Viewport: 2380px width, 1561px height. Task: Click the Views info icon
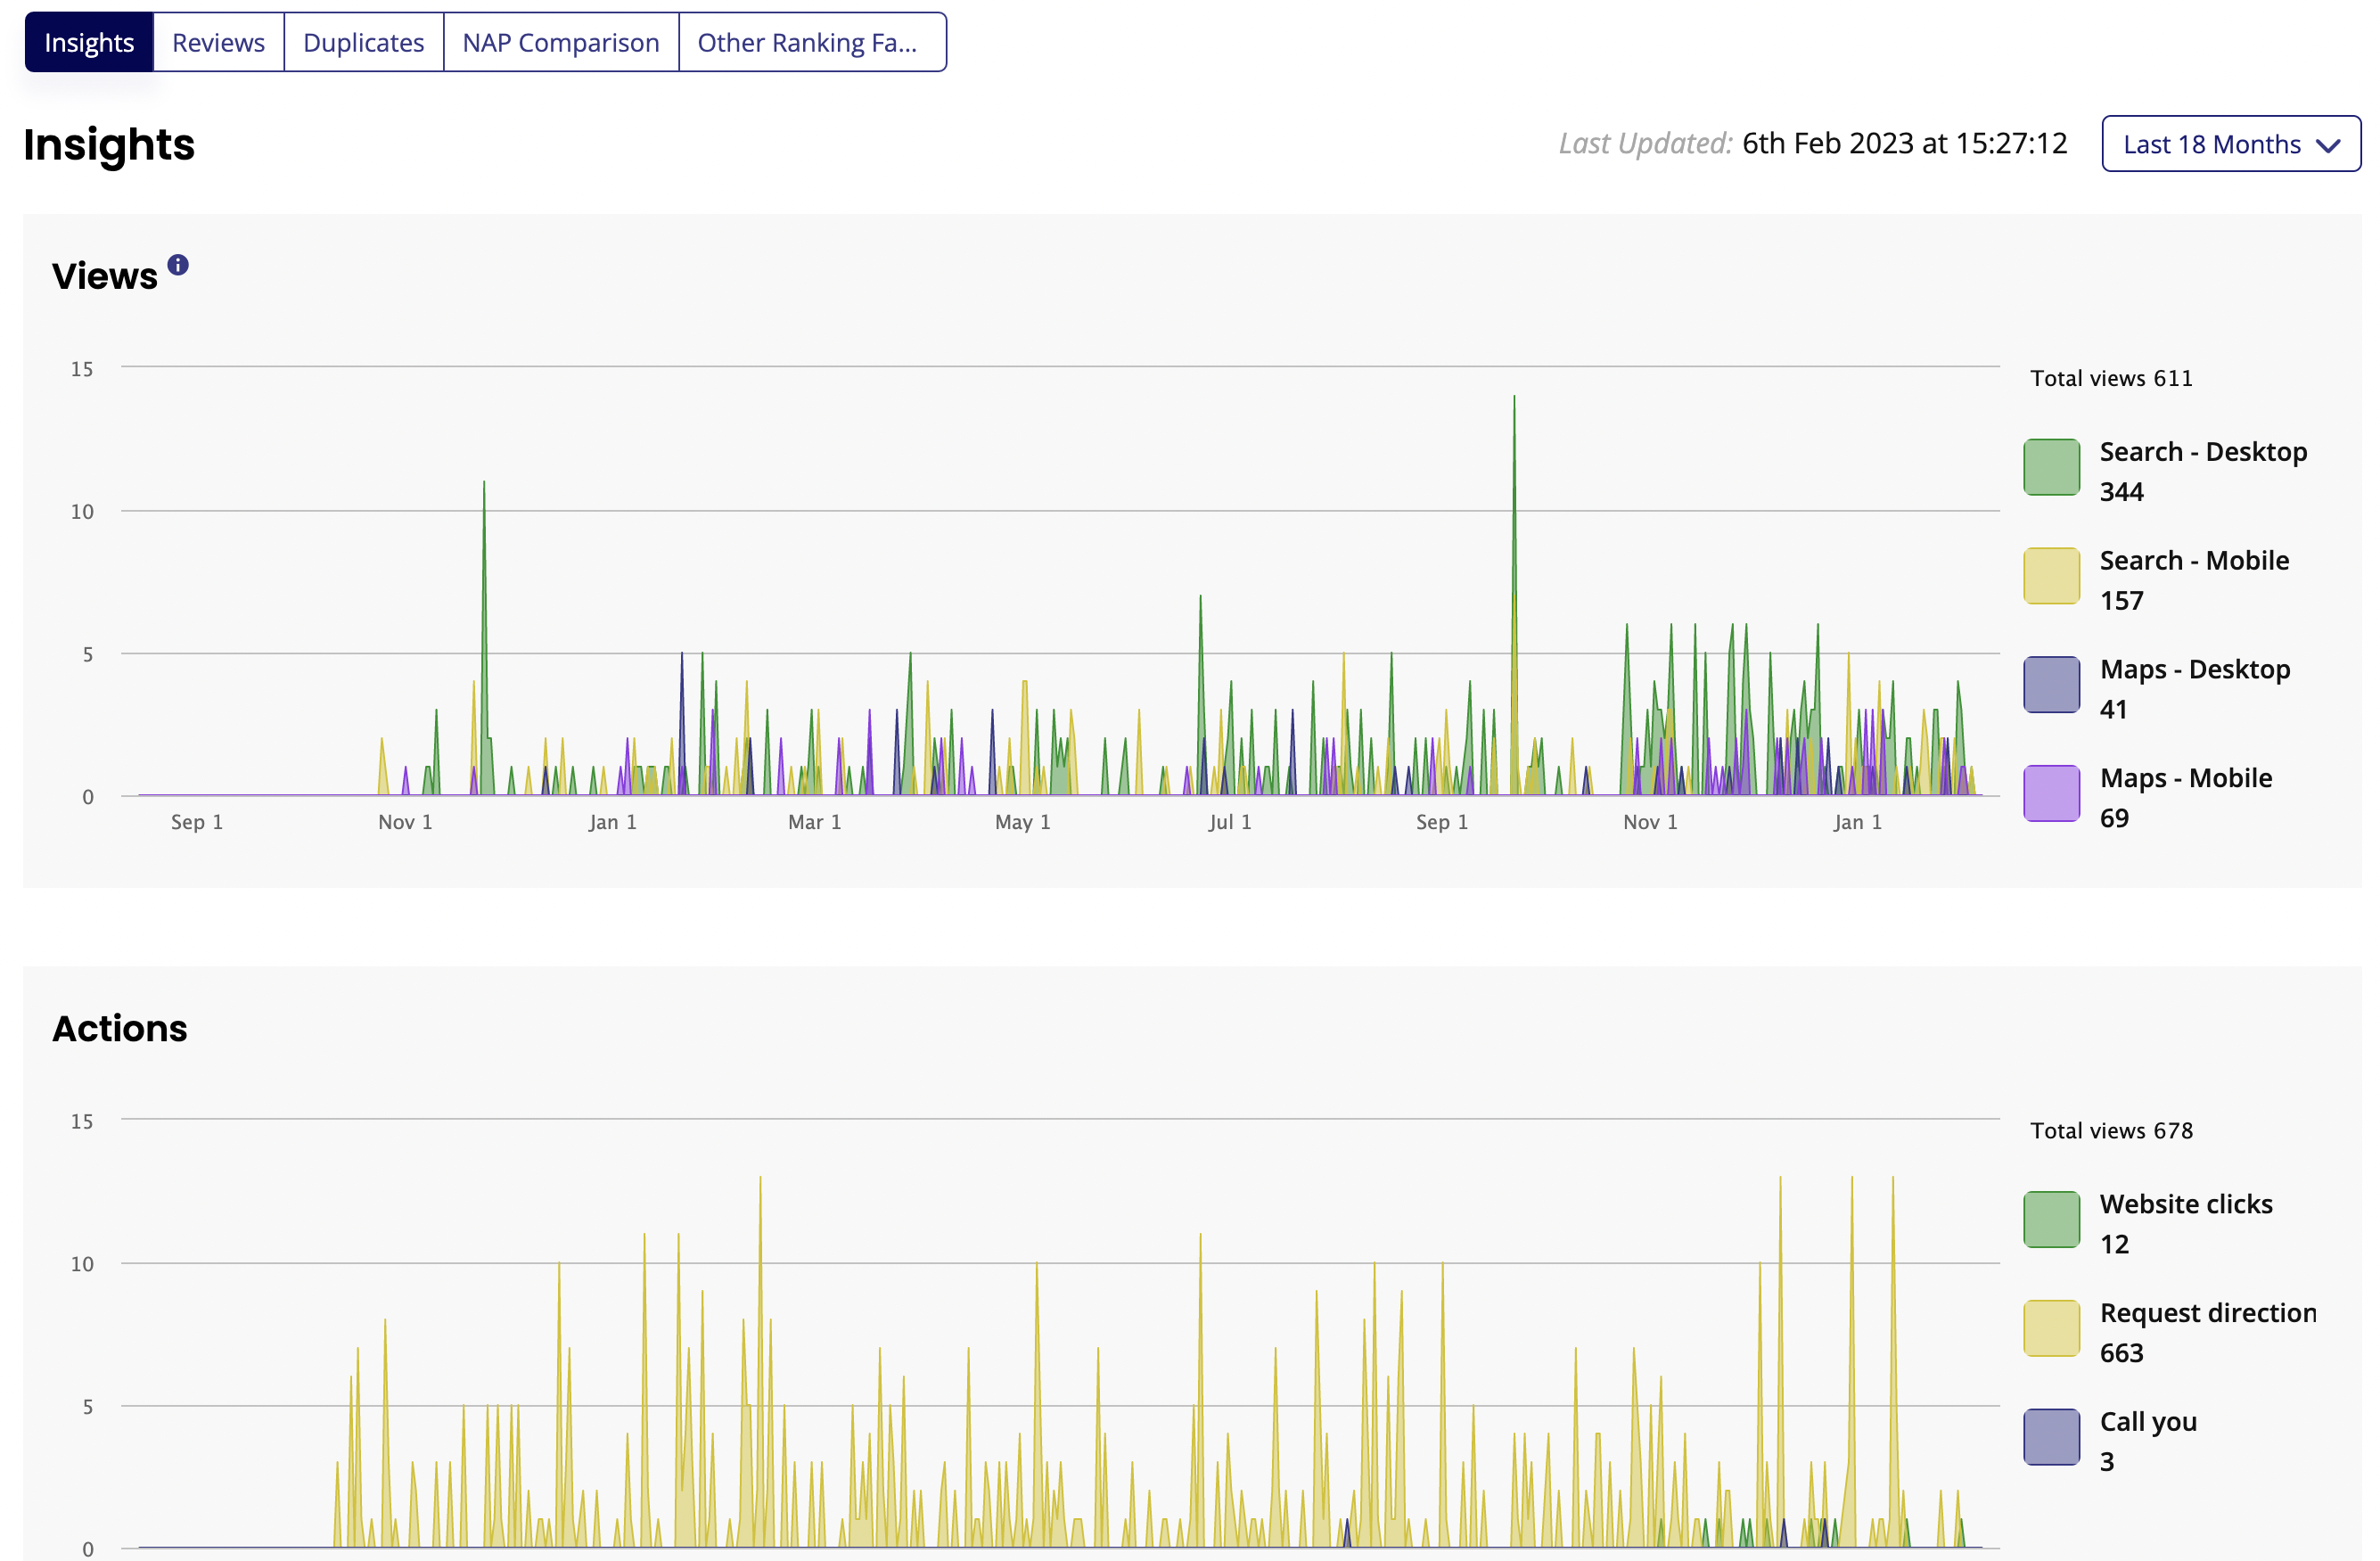pos(178,265)
